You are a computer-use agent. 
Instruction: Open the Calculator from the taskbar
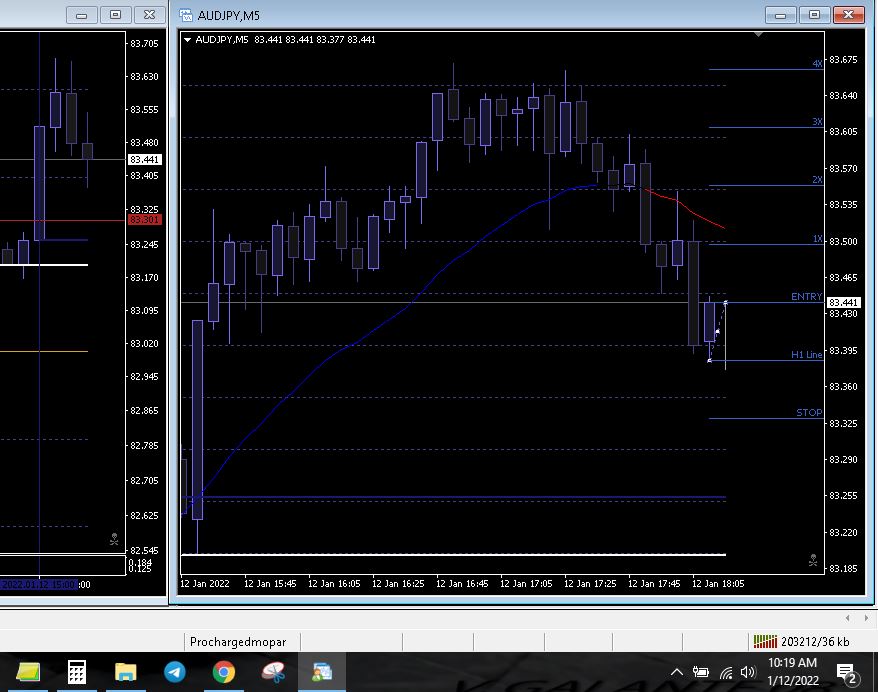(77, 671)
